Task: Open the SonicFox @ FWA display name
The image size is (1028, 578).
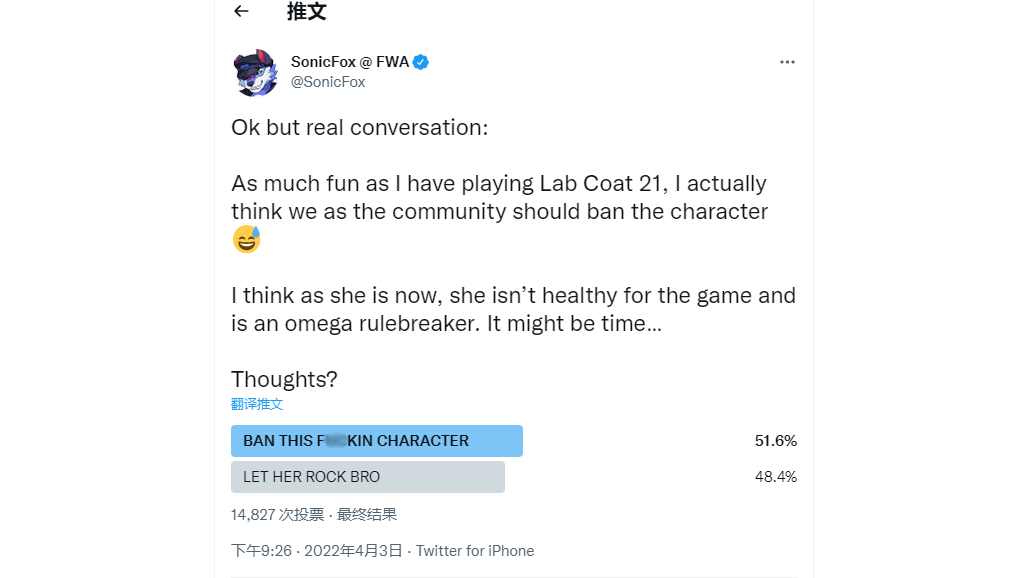Action: (349, 62)
